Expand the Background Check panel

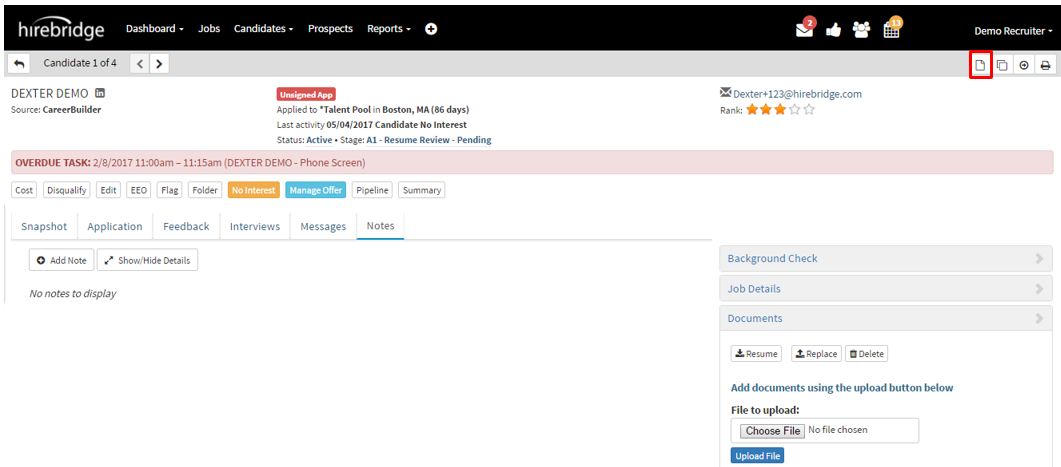[x=885, y=259]
